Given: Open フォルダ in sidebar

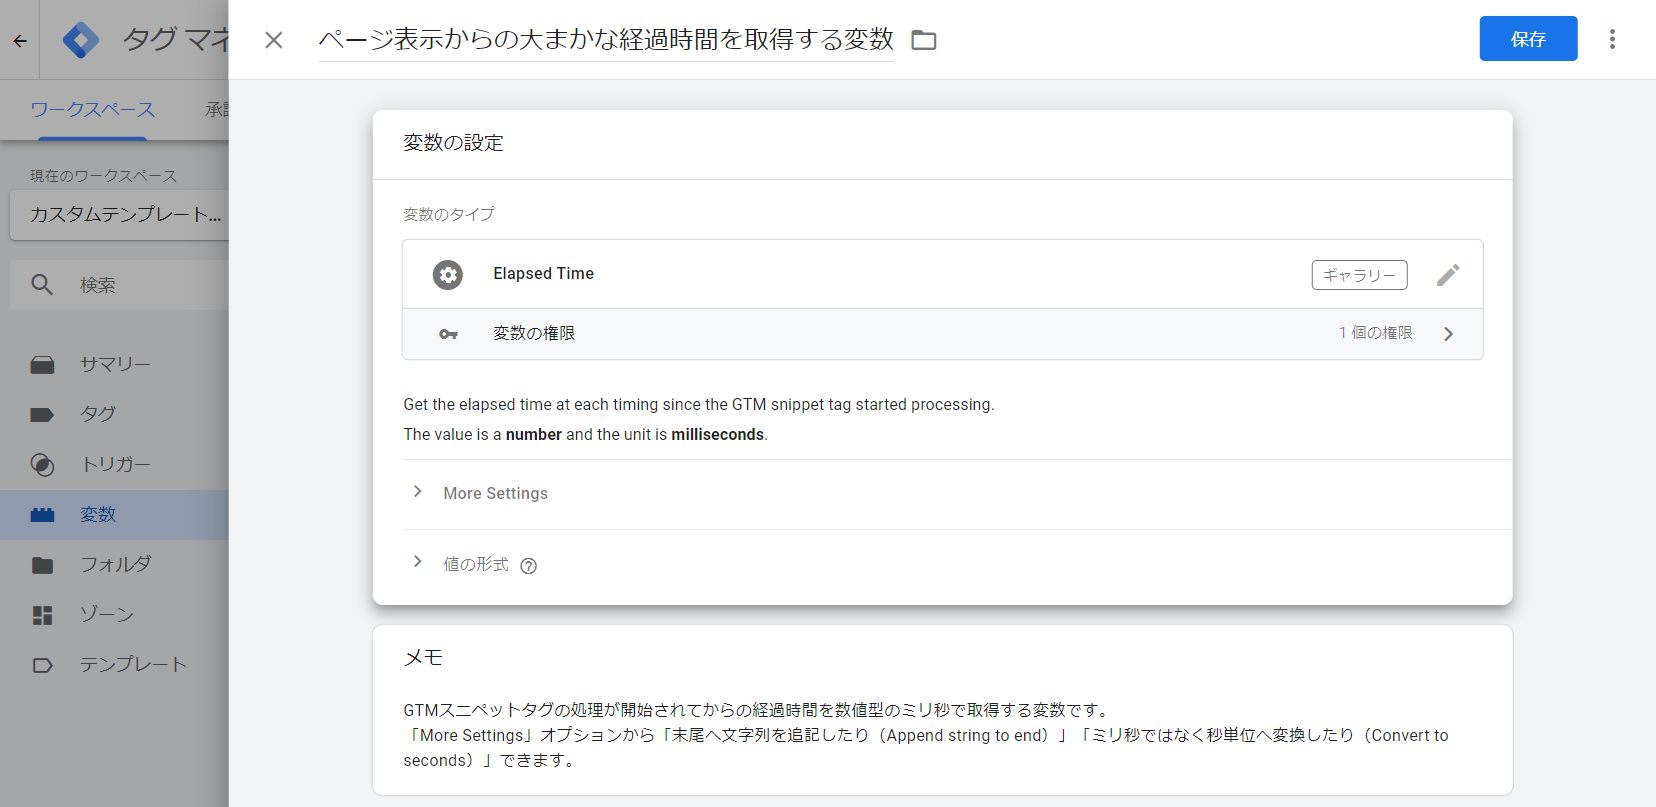Looking at the screenshot, I should point(115,565).
